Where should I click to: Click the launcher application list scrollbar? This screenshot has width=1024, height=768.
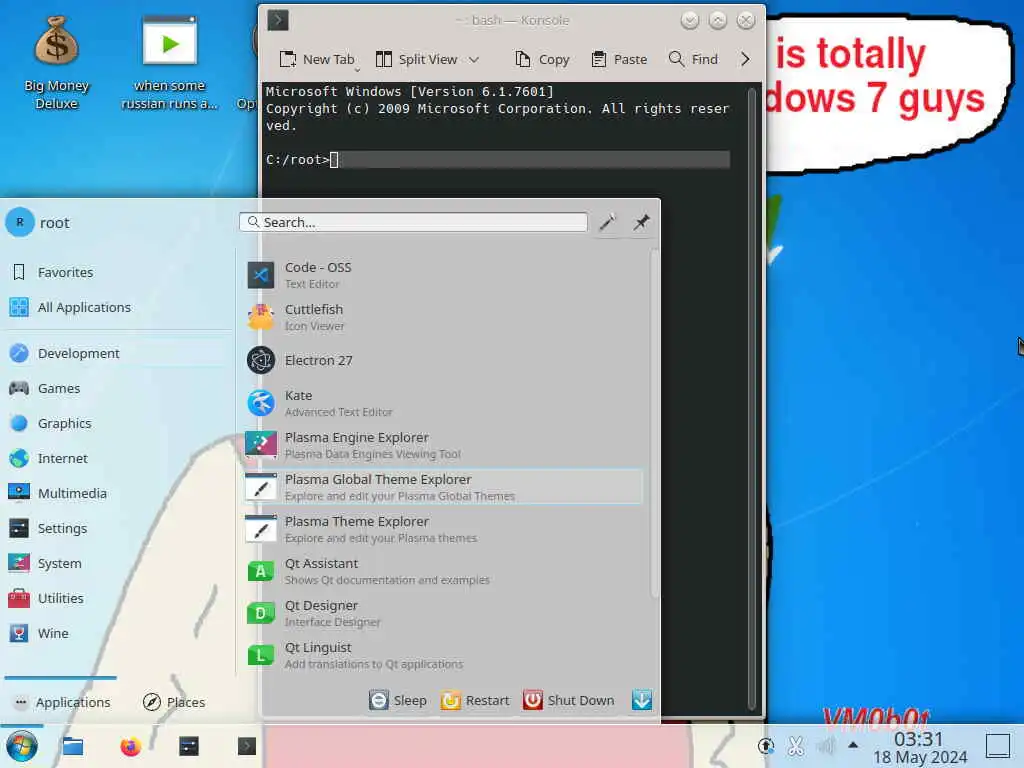click(654, 424)
